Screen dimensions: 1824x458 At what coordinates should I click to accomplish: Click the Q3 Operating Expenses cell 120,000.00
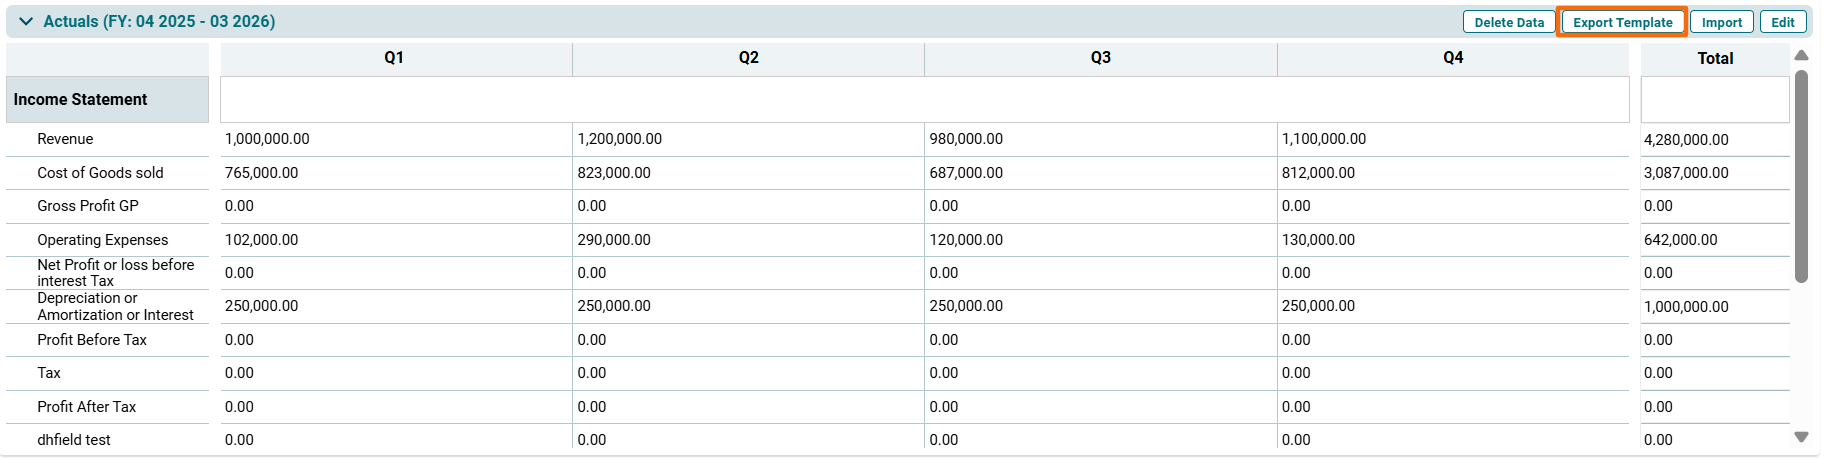pyautogui.click(x=966, y=240)
